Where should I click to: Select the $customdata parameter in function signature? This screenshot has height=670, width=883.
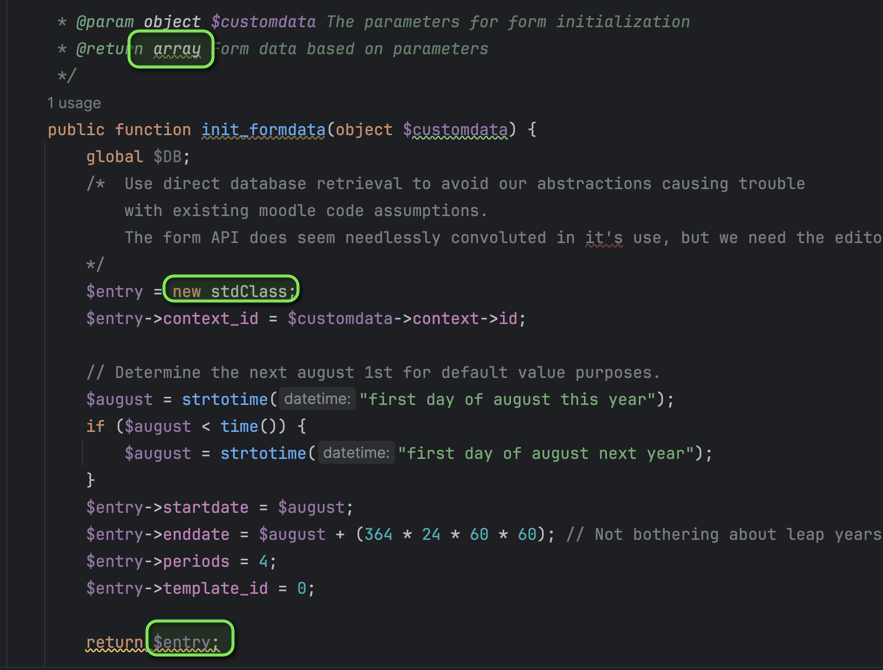pos(455,130)
